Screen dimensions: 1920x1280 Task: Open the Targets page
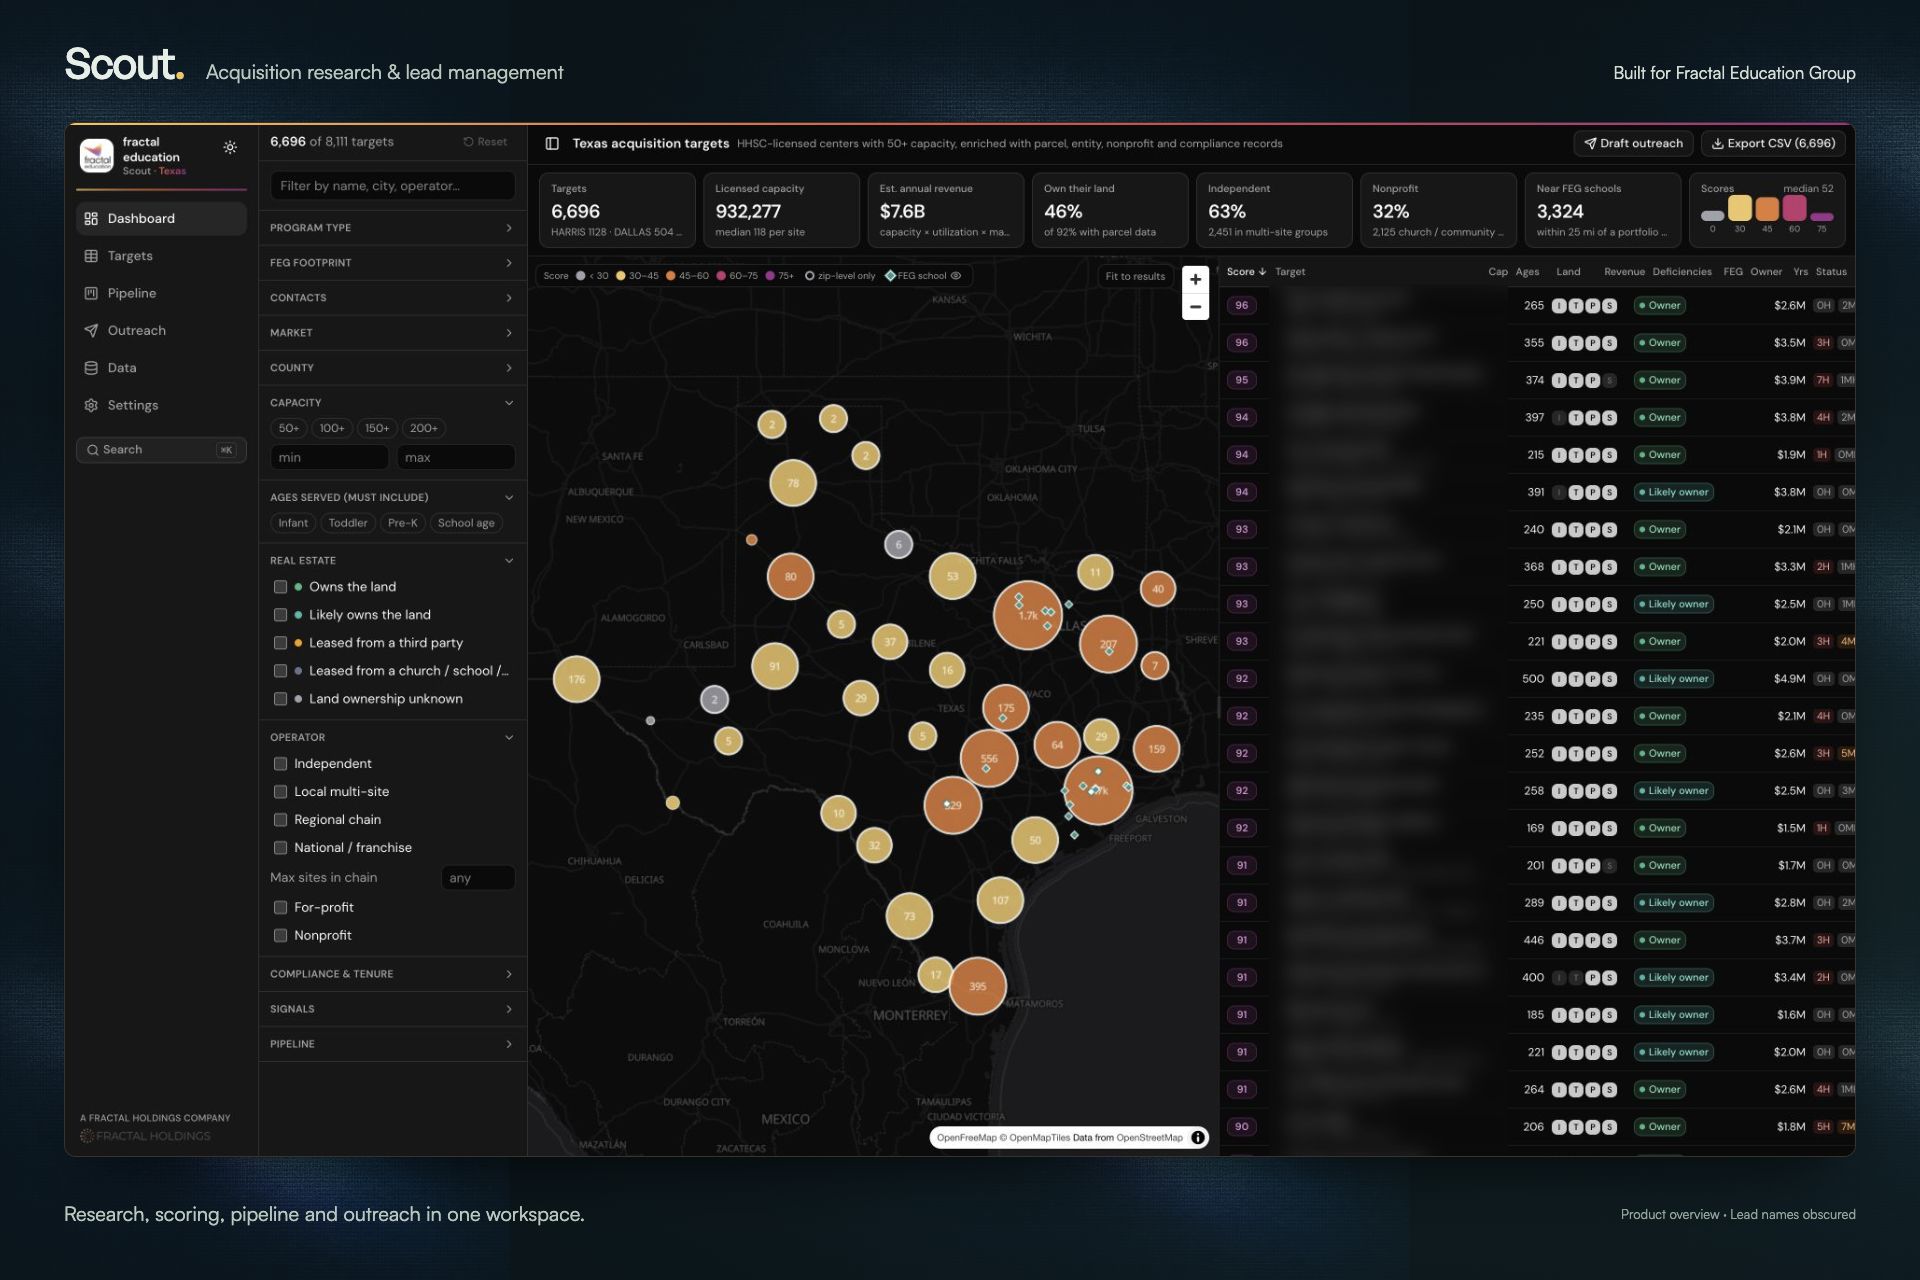[x=161, y=256]
